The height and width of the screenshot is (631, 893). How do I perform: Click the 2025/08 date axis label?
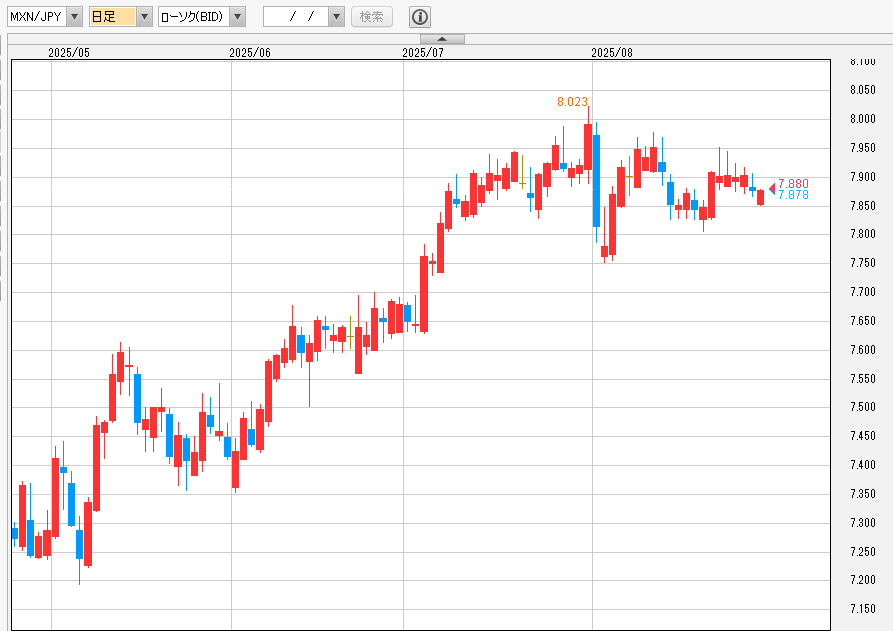pos(612,52)
